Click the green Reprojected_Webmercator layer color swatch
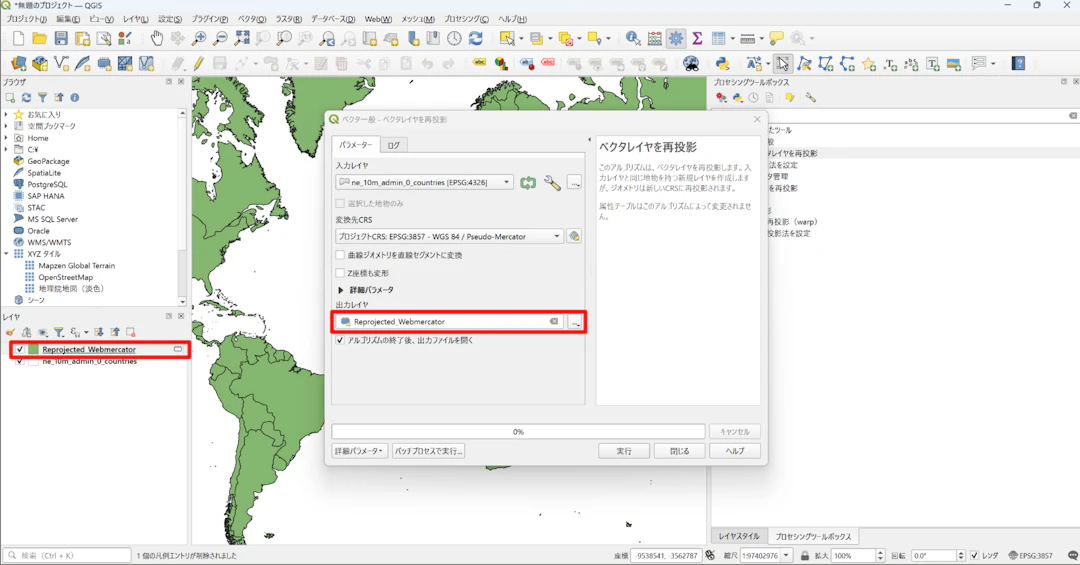The width and height of the screenshot is (1080, 565). coord(33,350)
